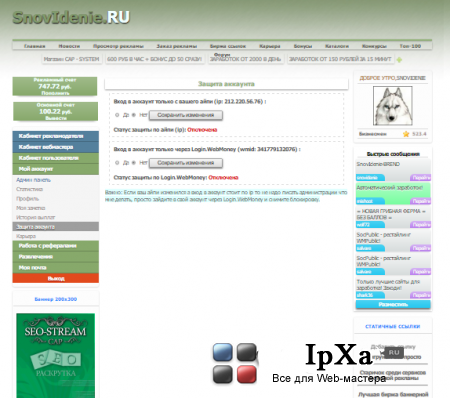This screenshot has width=450, height=398.
Task: Click 'Автоматический заработок!' green message text
Action: (x=389, y=188)
